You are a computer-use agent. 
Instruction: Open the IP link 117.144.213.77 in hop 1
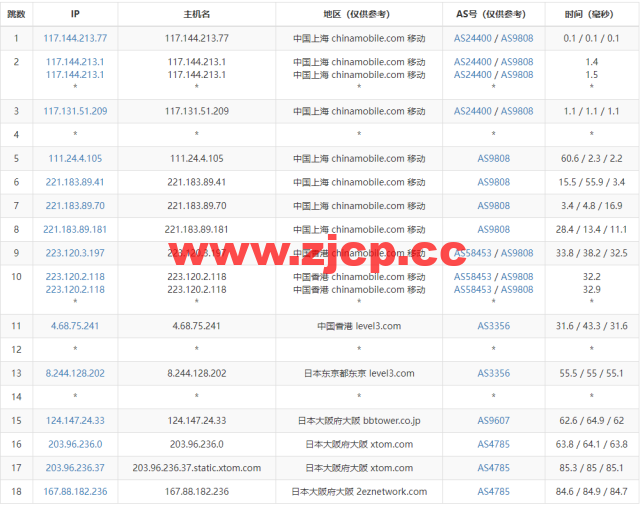tap(75, 38)
